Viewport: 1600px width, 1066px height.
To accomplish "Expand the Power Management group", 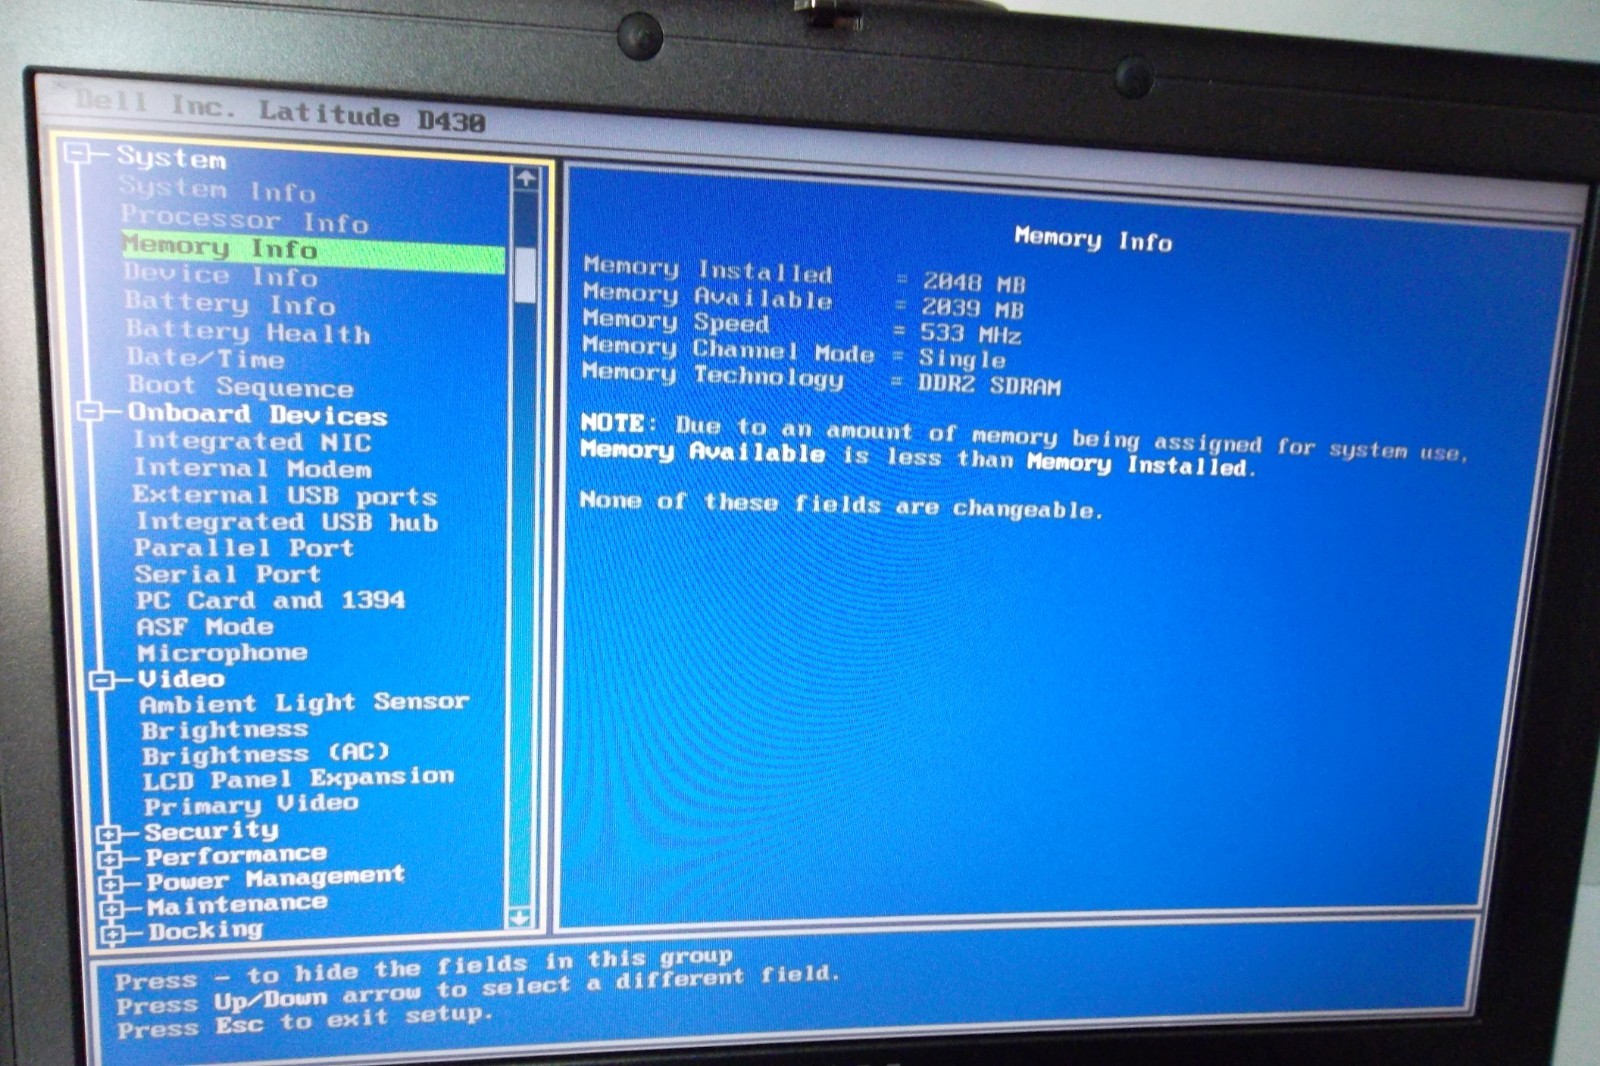I will point(110,883).
